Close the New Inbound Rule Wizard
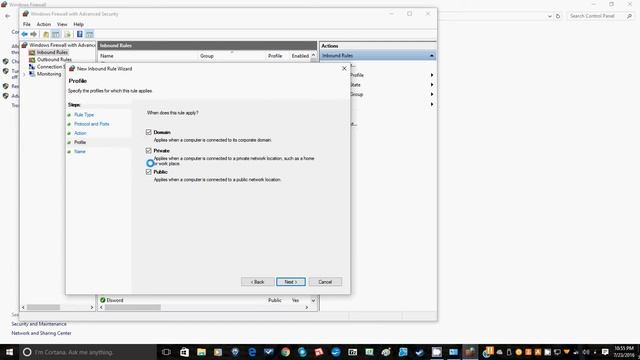 click(344, 69)
